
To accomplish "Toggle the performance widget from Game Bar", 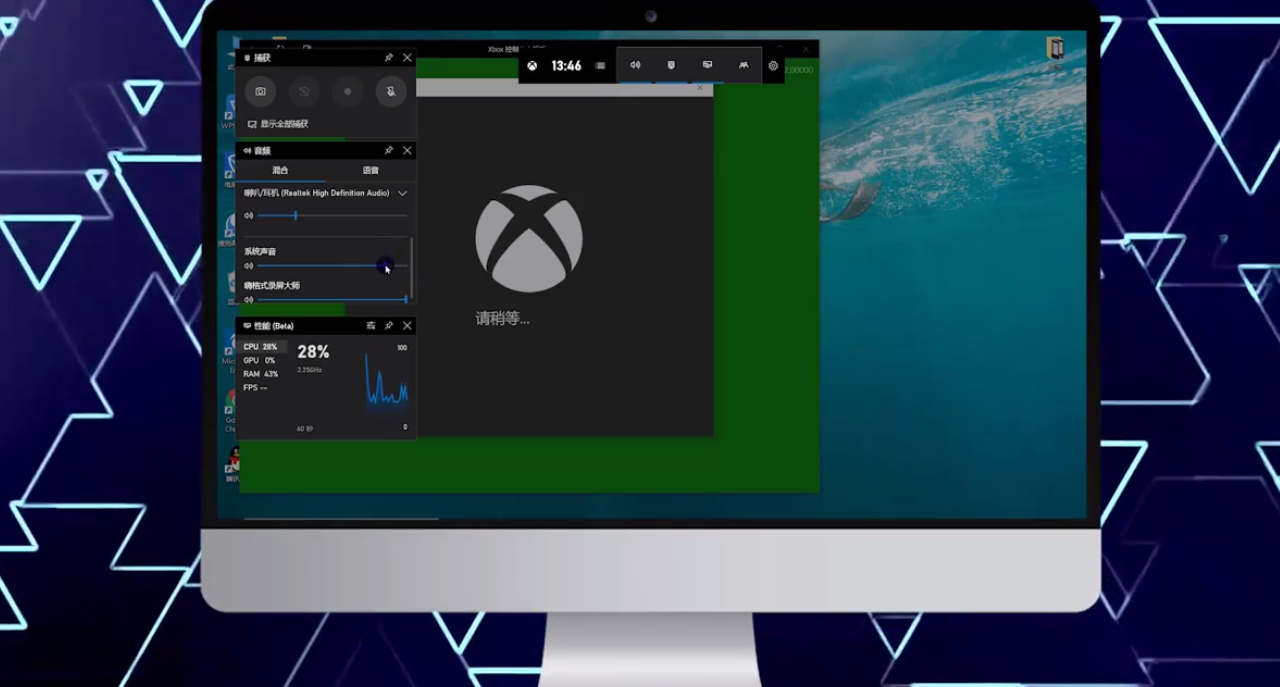I will click(708, 65).
